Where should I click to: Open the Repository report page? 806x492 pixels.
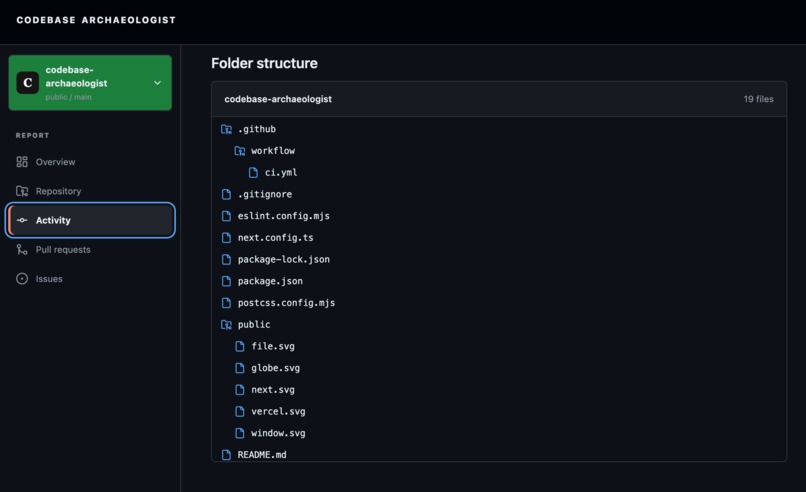[x=90, y=191]
